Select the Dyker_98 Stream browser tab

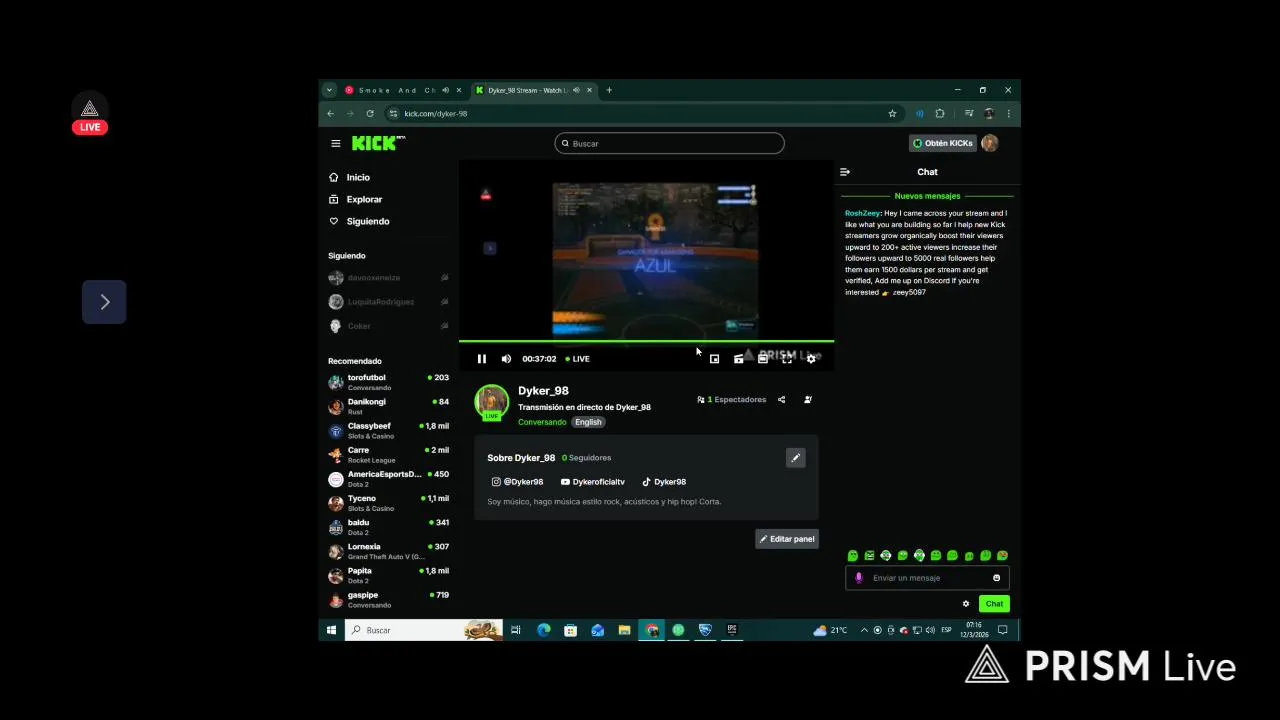[x=534, y=90]
